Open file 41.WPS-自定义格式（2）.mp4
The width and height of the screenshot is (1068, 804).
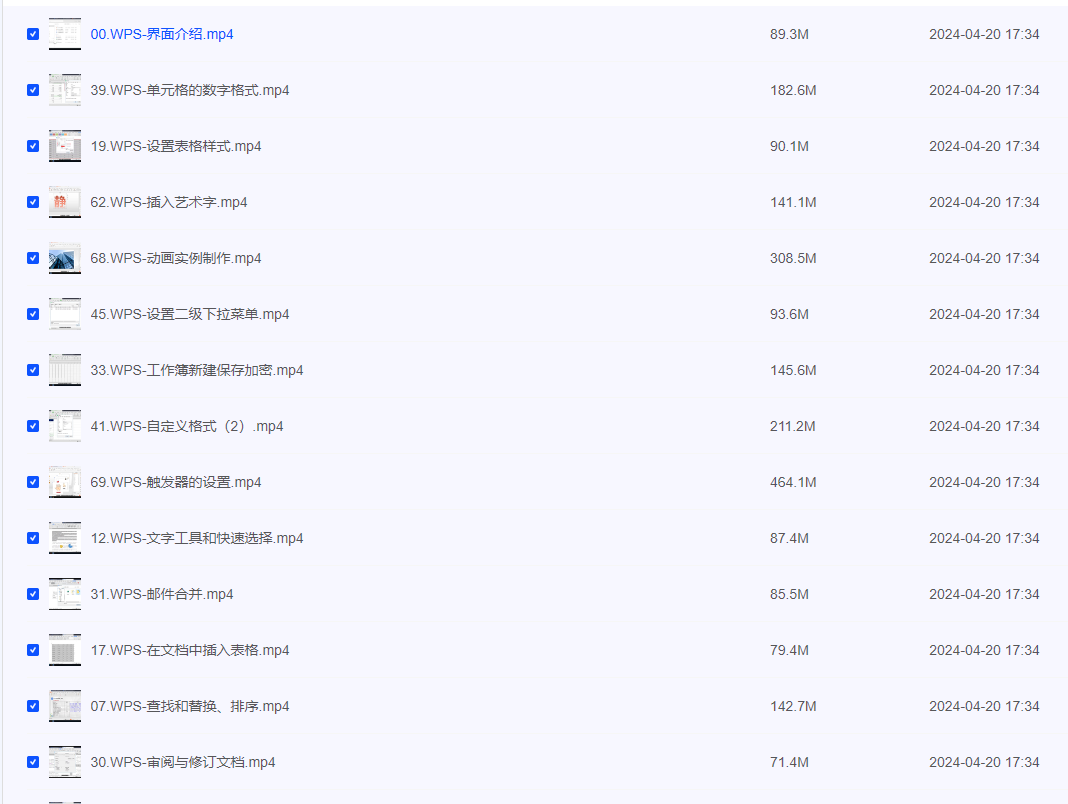pyautogui.click(x=187, y=426)
